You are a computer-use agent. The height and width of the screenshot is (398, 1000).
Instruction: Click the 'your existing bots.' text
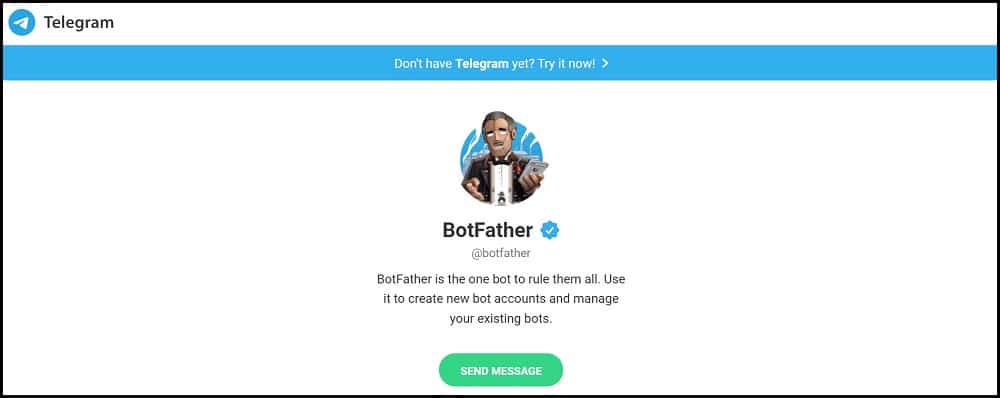501,319
